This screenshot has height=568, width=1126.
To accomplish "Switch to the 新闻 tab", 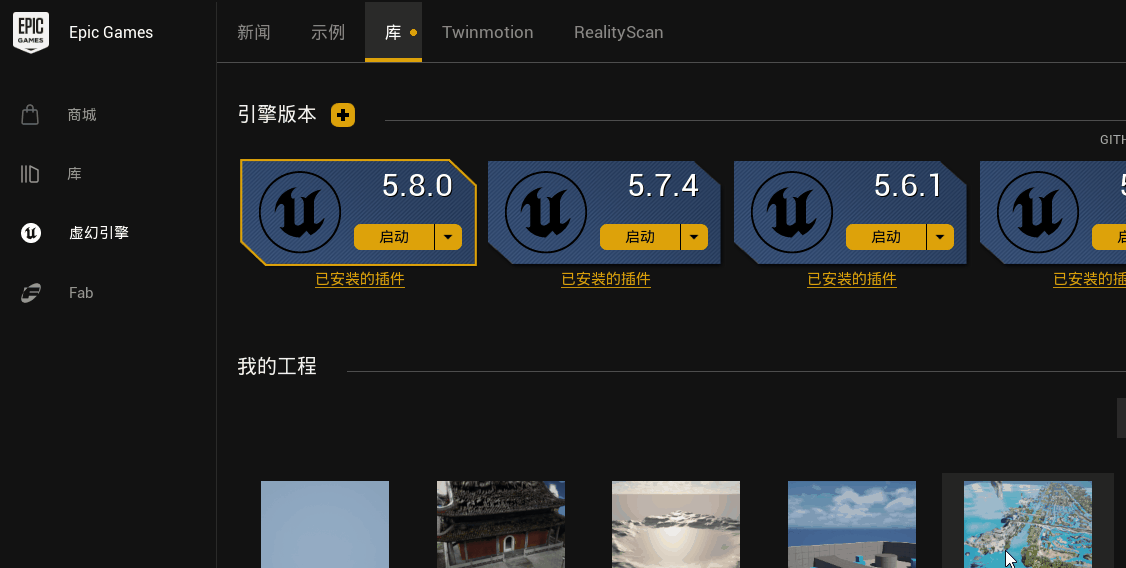I will pyautogui.click(x=253, y=32).
